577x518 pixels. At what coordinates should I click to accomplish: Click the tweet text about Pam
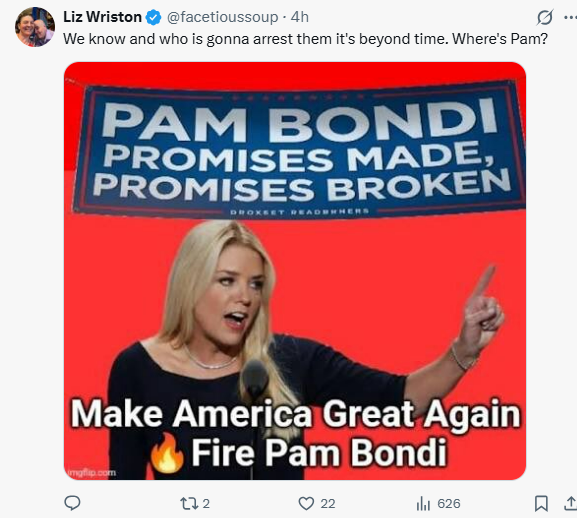(x=305, y=39)
